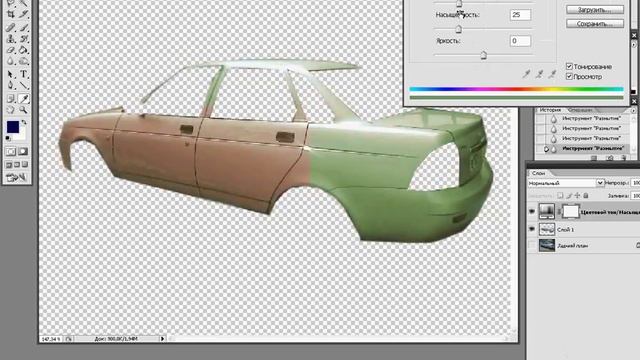This screenshot has width=640, height=360.
Task: Uncheck the Просмотр (Preview) checkbox
Action: 569,76
